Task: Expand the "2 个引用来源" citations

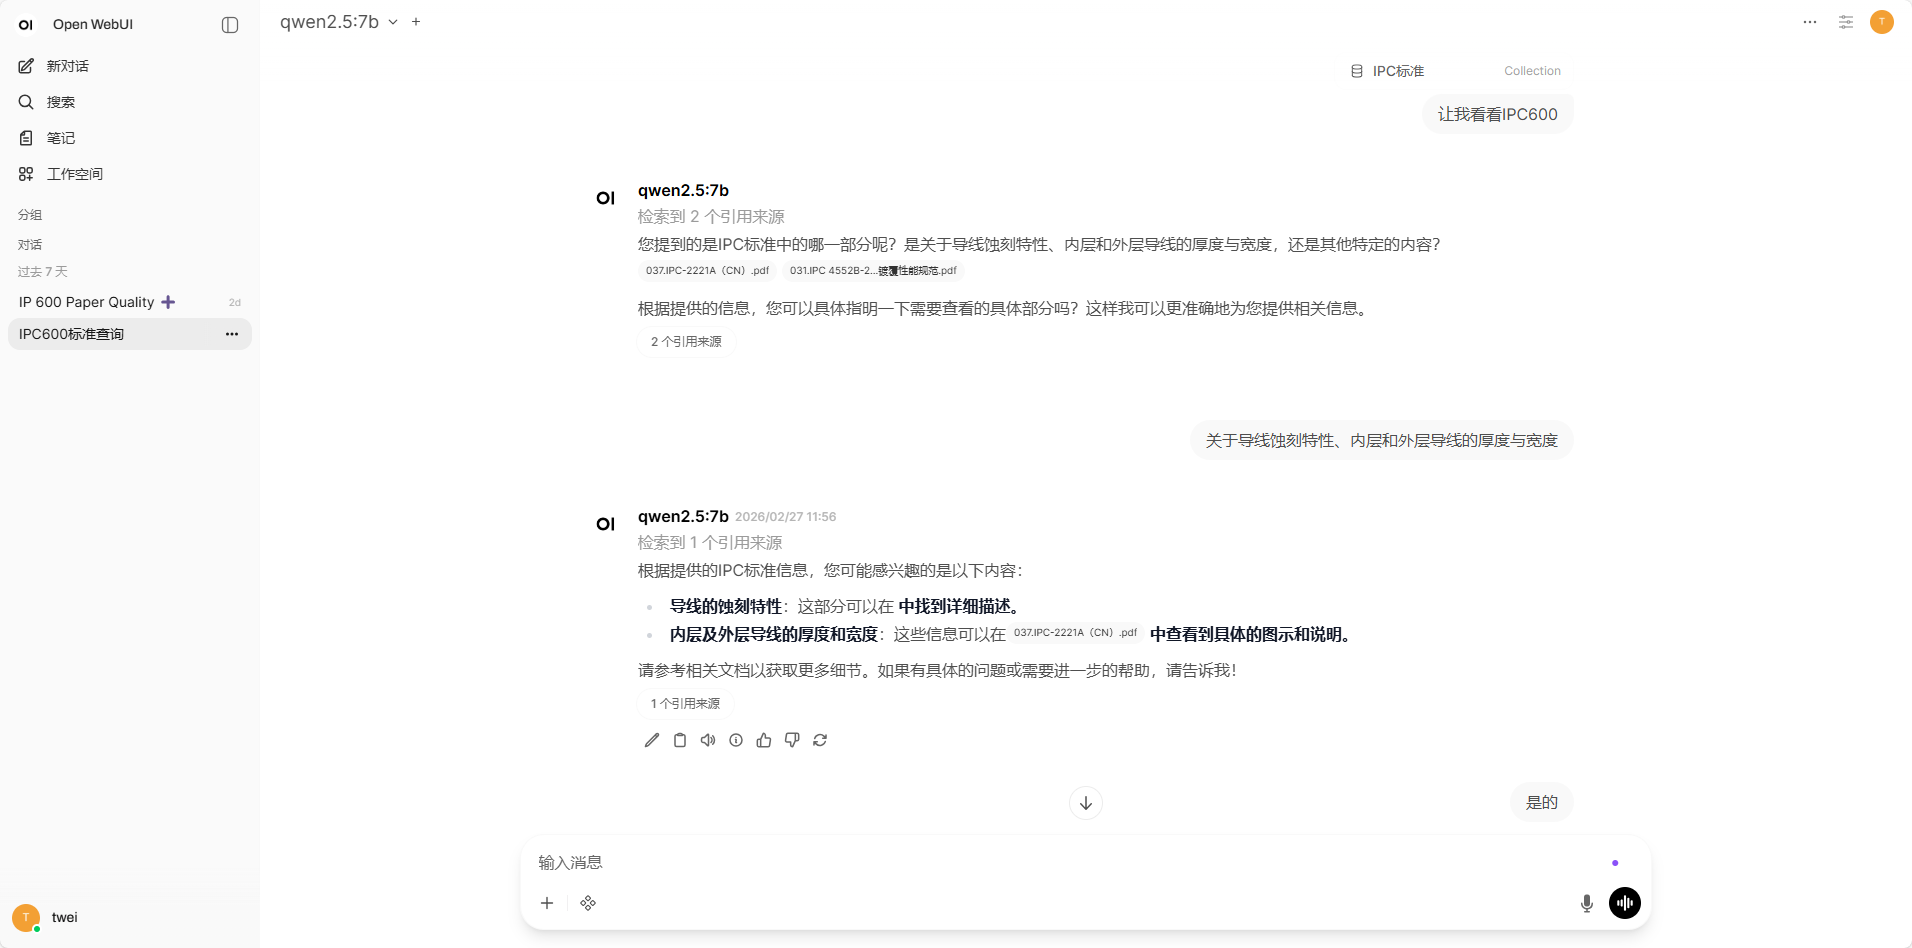Action: [686, 341]
